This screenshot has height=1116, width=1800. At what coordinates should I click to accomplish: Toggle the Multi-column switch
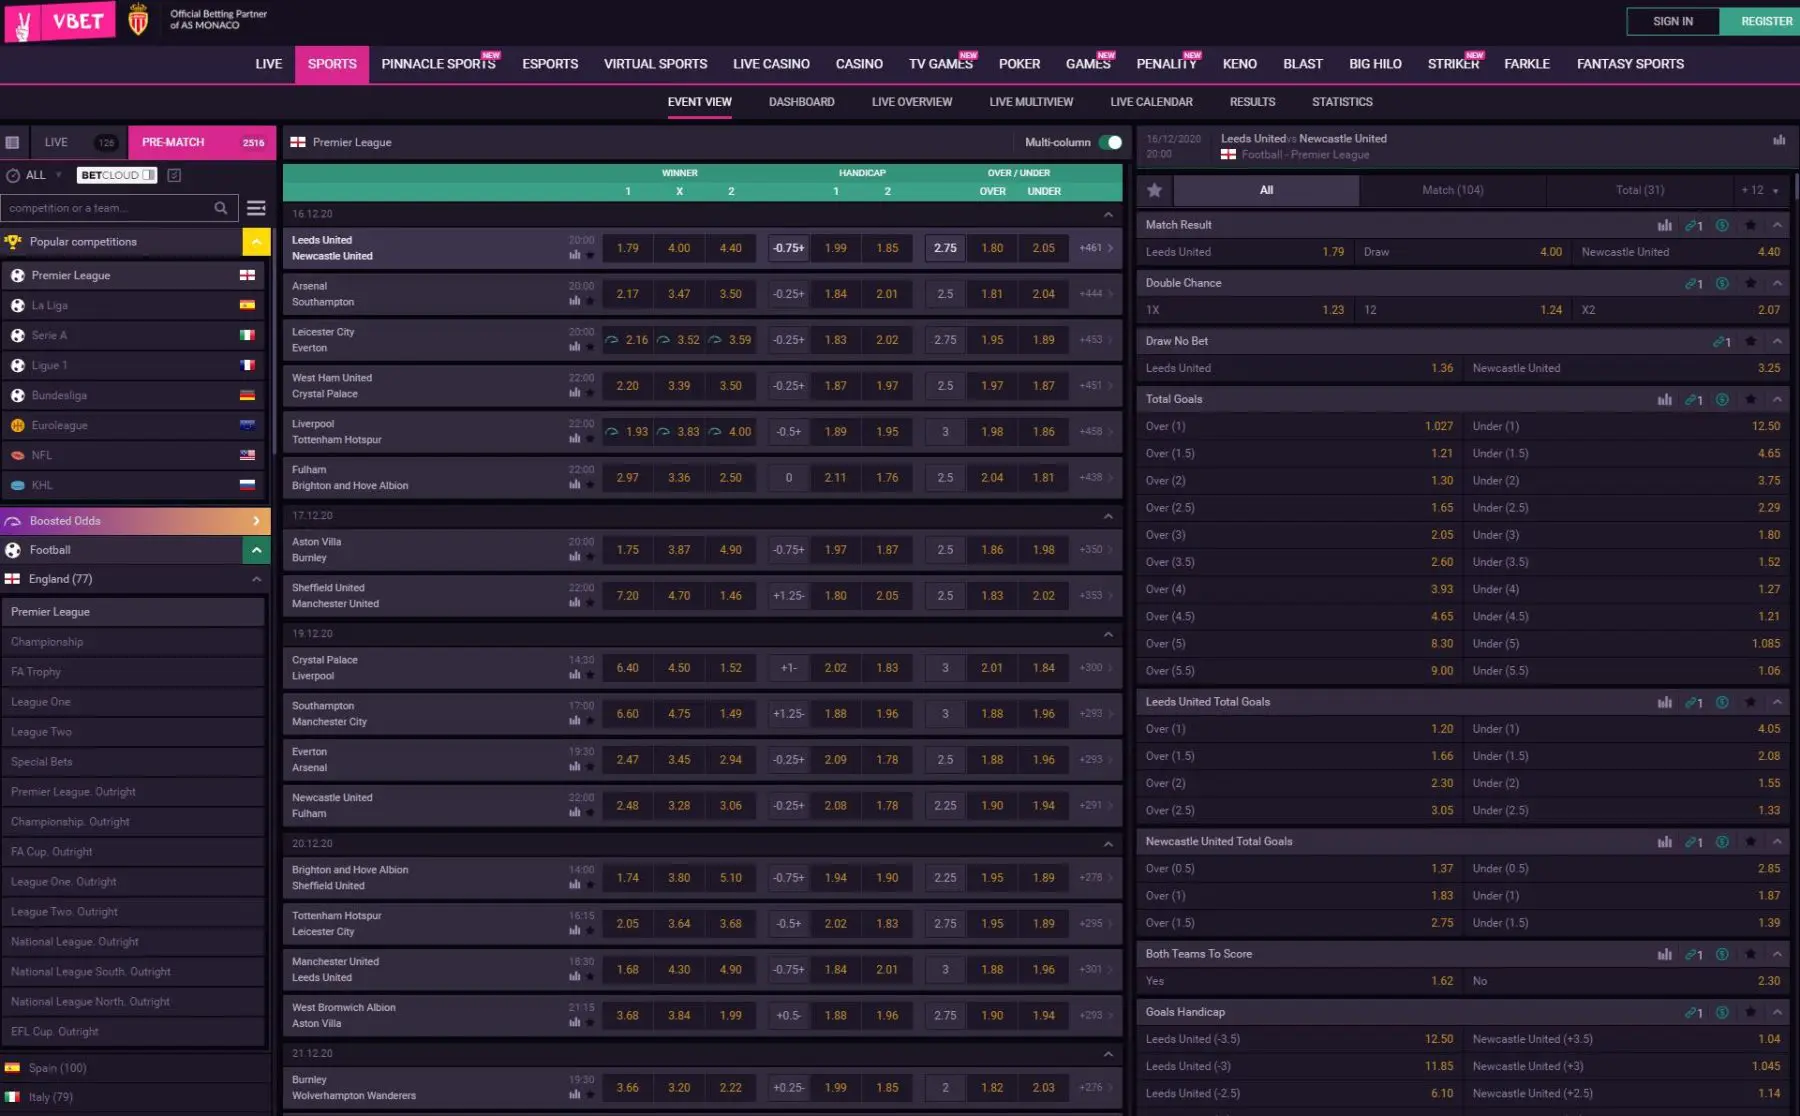click(x=1110, y=142)
